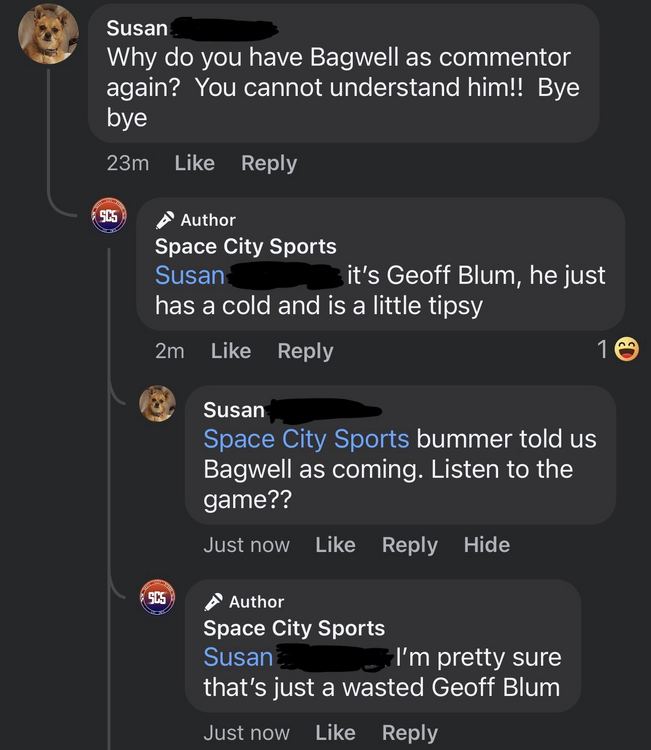Tap the pen icon beside last Author label
The image size is (651, 750).
coord(213,602)
